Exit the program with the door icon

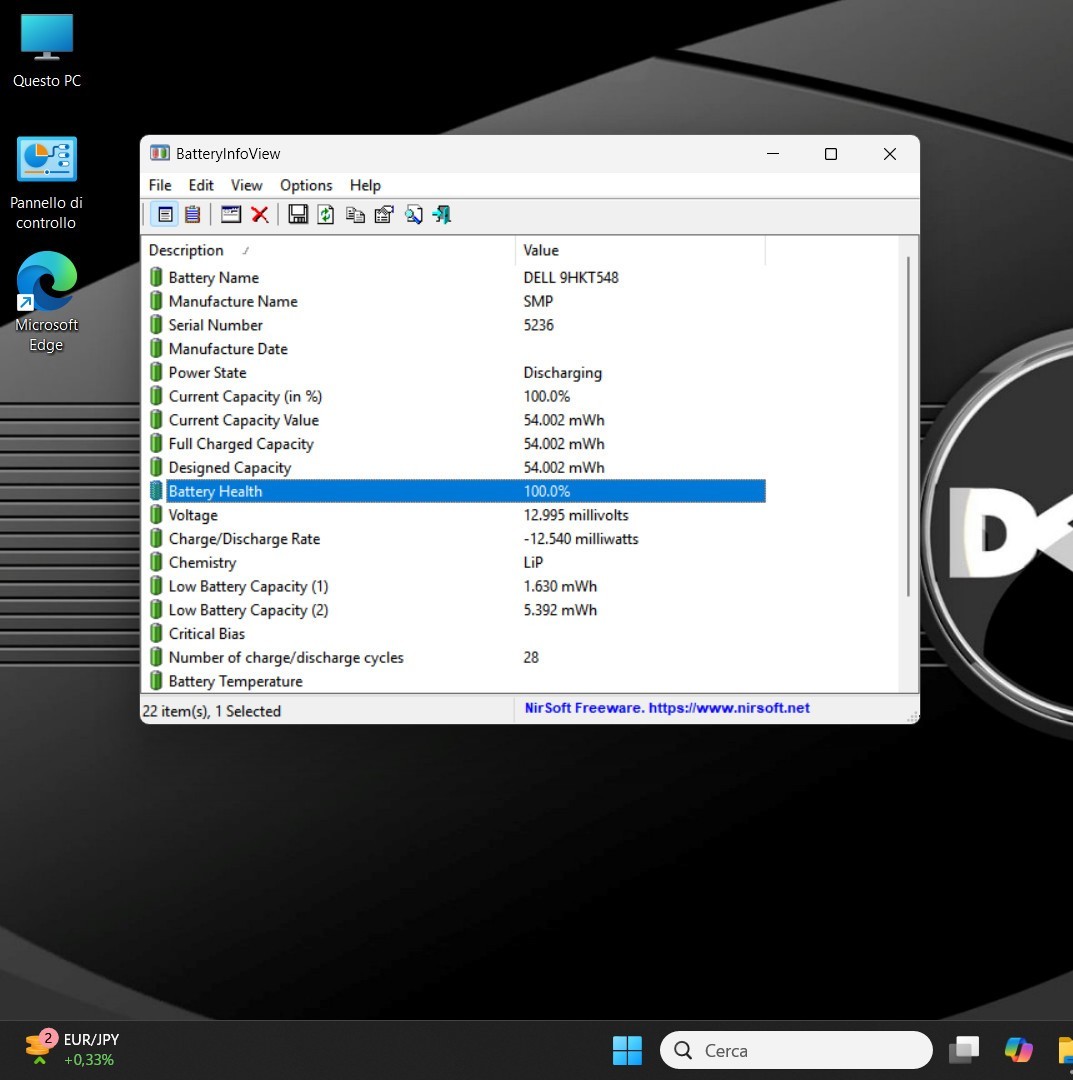[x=442, y=215]
